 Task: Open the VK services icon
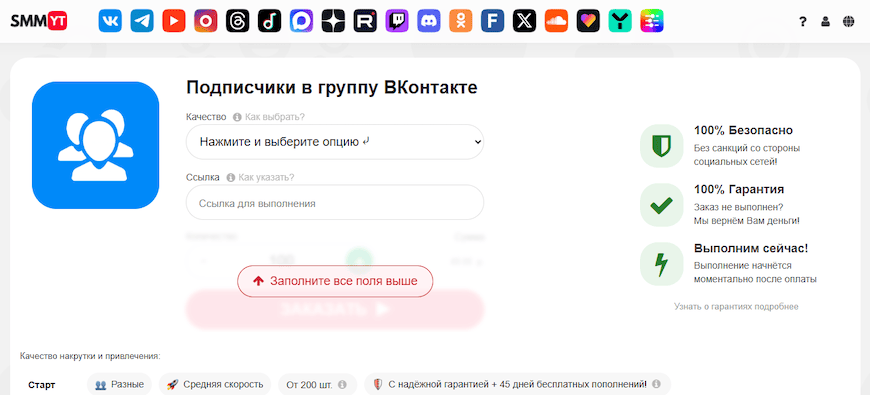[x=110, y=21]
